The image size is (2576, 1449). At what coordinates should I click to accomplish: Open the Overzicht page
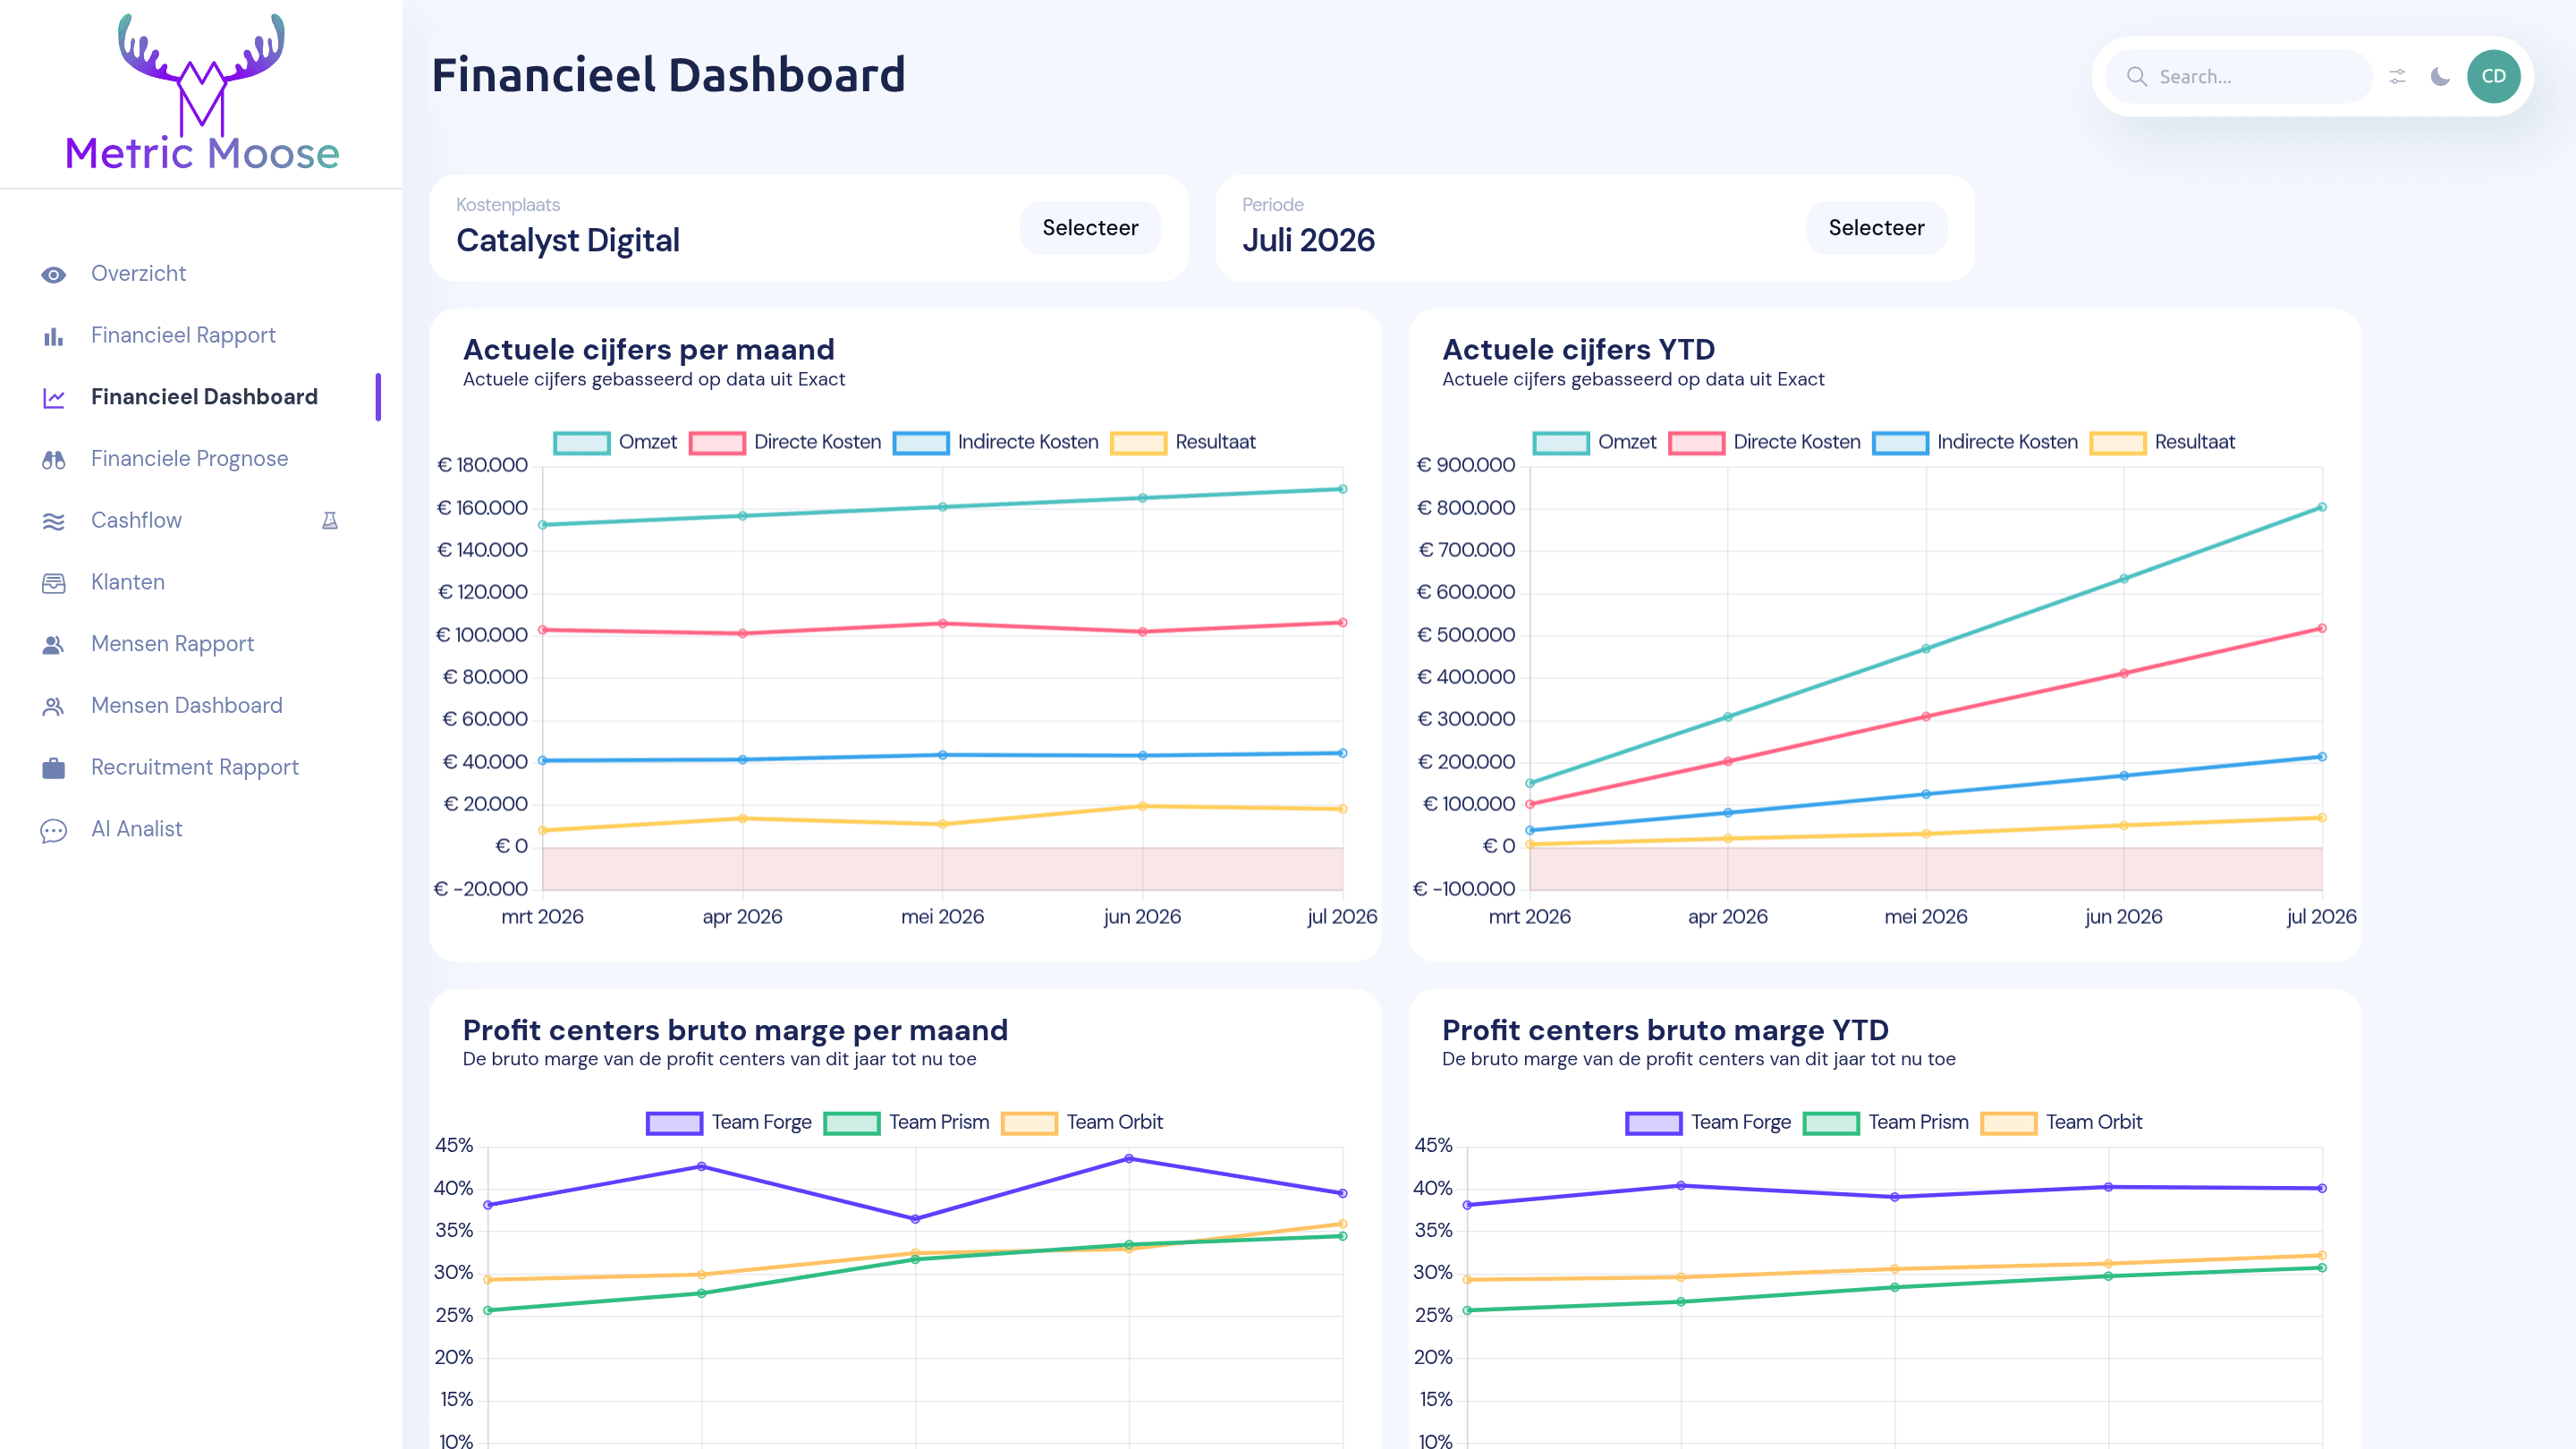point(138,273)
